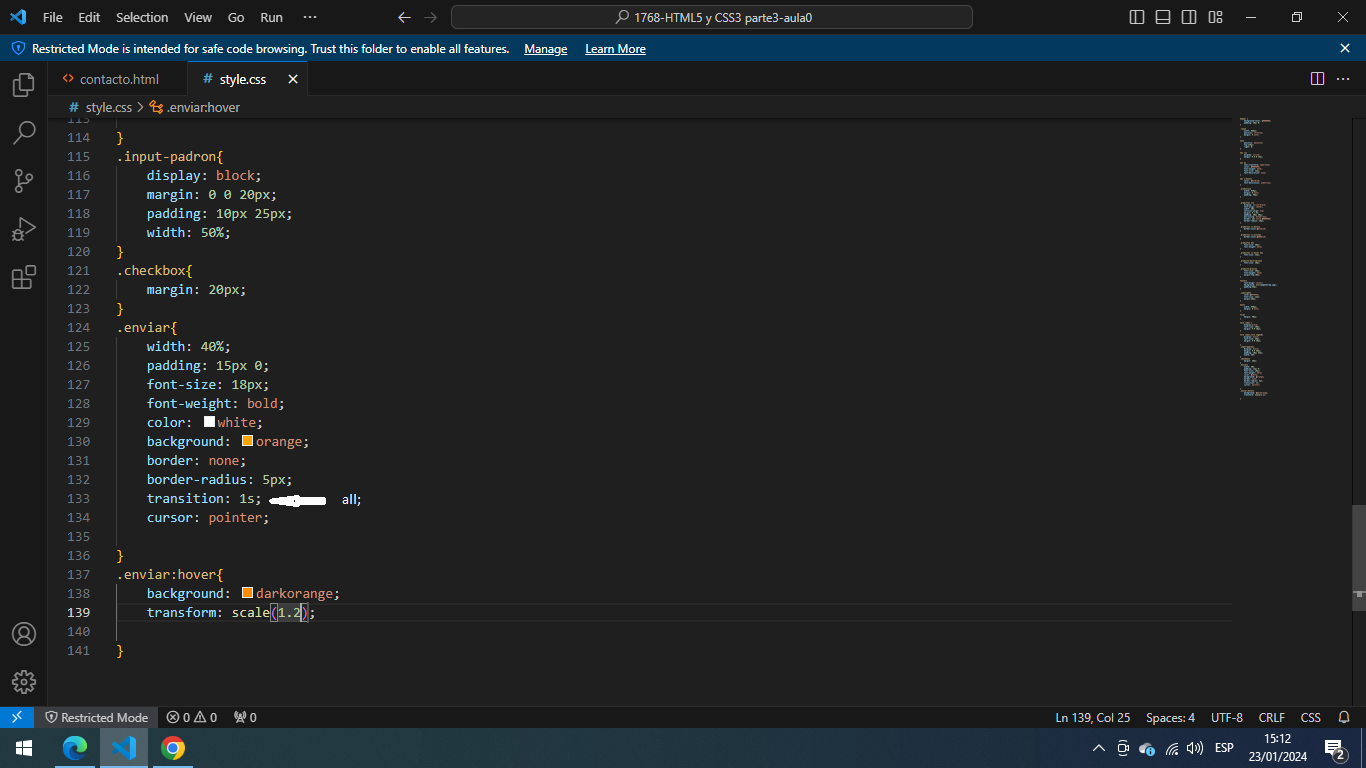The width and height of the screenshot is (1366, 768).
Task: Open the Extensions view
Action: point(24,277)
